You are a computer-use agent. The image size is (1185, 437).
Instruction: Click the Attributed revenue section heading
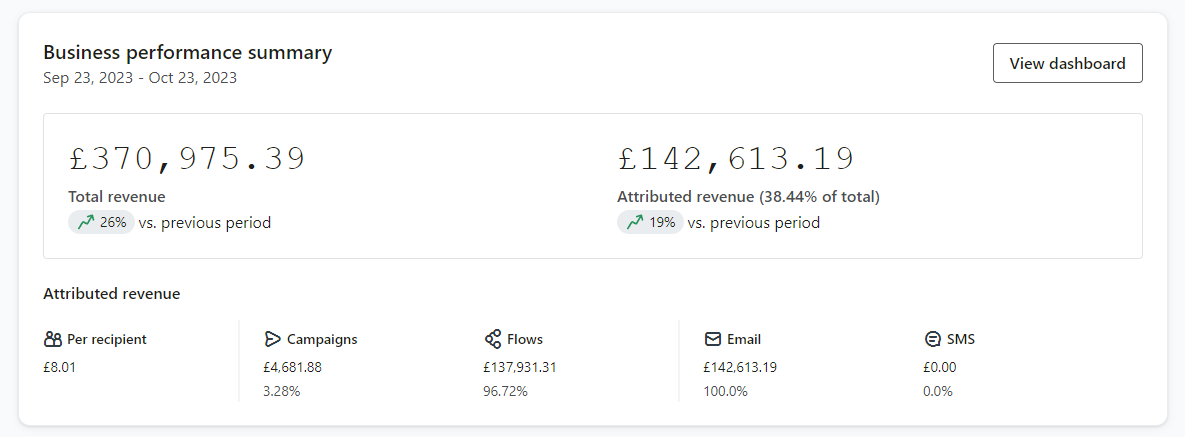(x=111, y=294)
